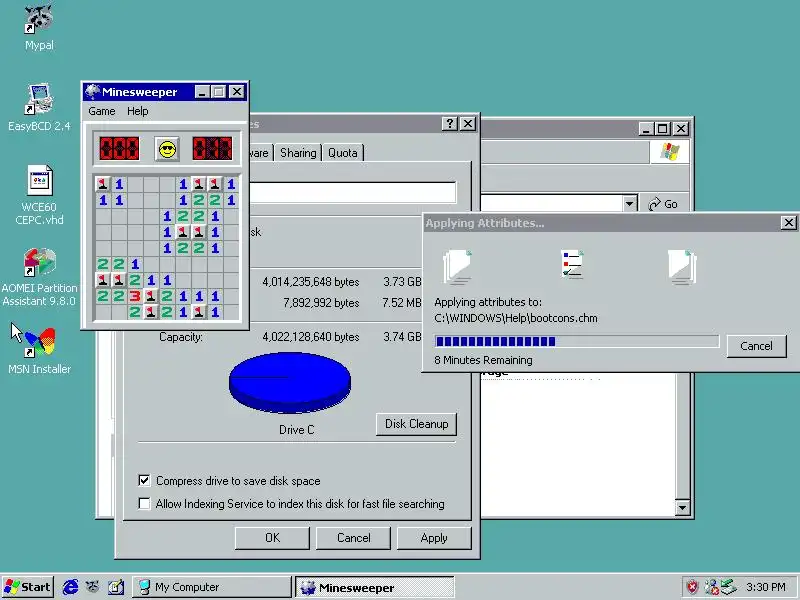
Task: Click the Go button in My Computer window
Action: coord(663,204)
